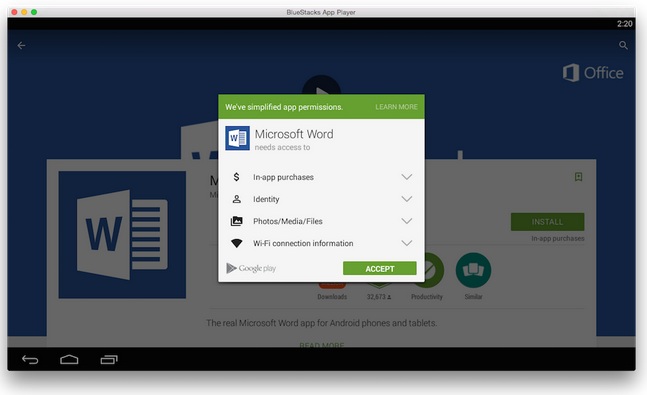Expand the In-app purchases permission chevron
The width and height of the screenshot is (647, 395).
coord(406,177)
